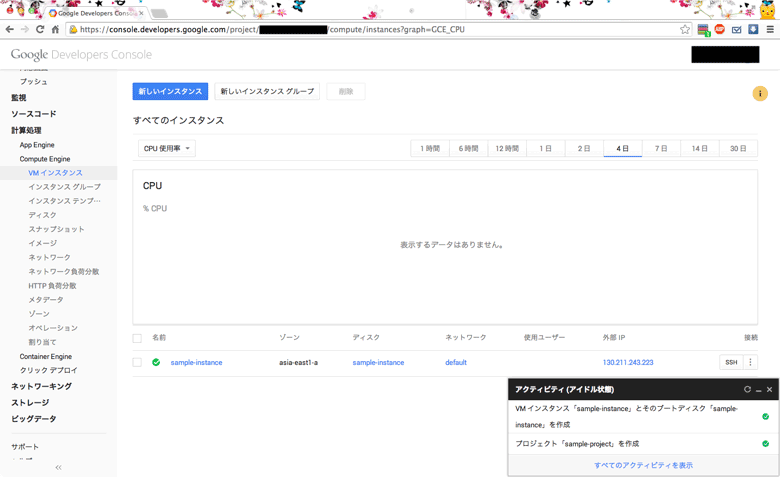Image resolution: width=780 pixels, height=477 pixels.
Task: Click the green-badged extension icon
Action: point(703,30)
